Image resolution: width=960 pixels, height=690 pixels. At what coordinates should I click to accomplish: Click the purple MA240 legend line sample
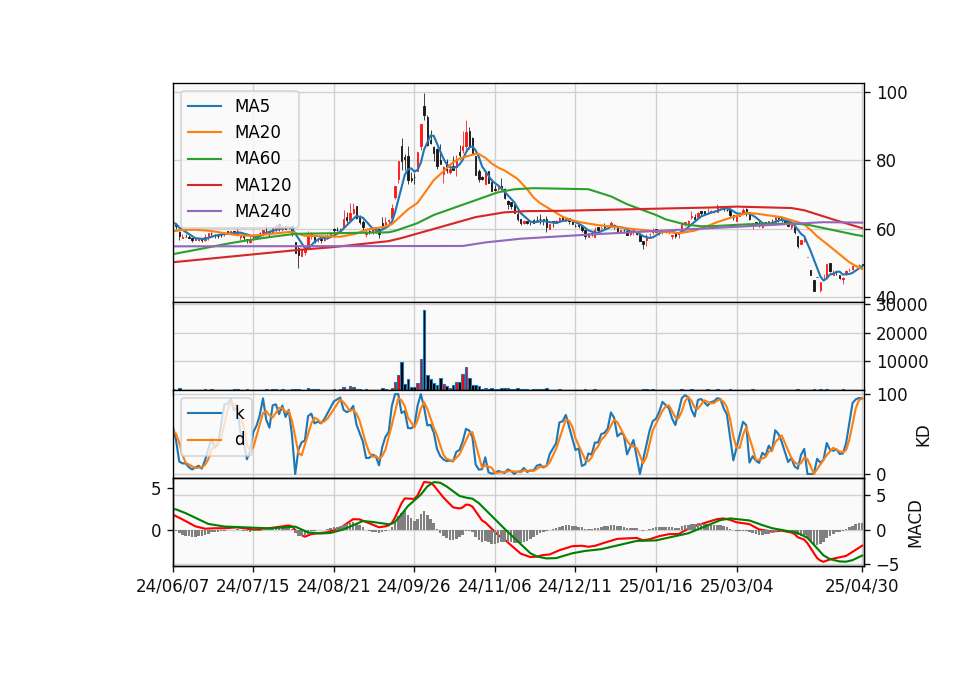(x=204, y=211)
